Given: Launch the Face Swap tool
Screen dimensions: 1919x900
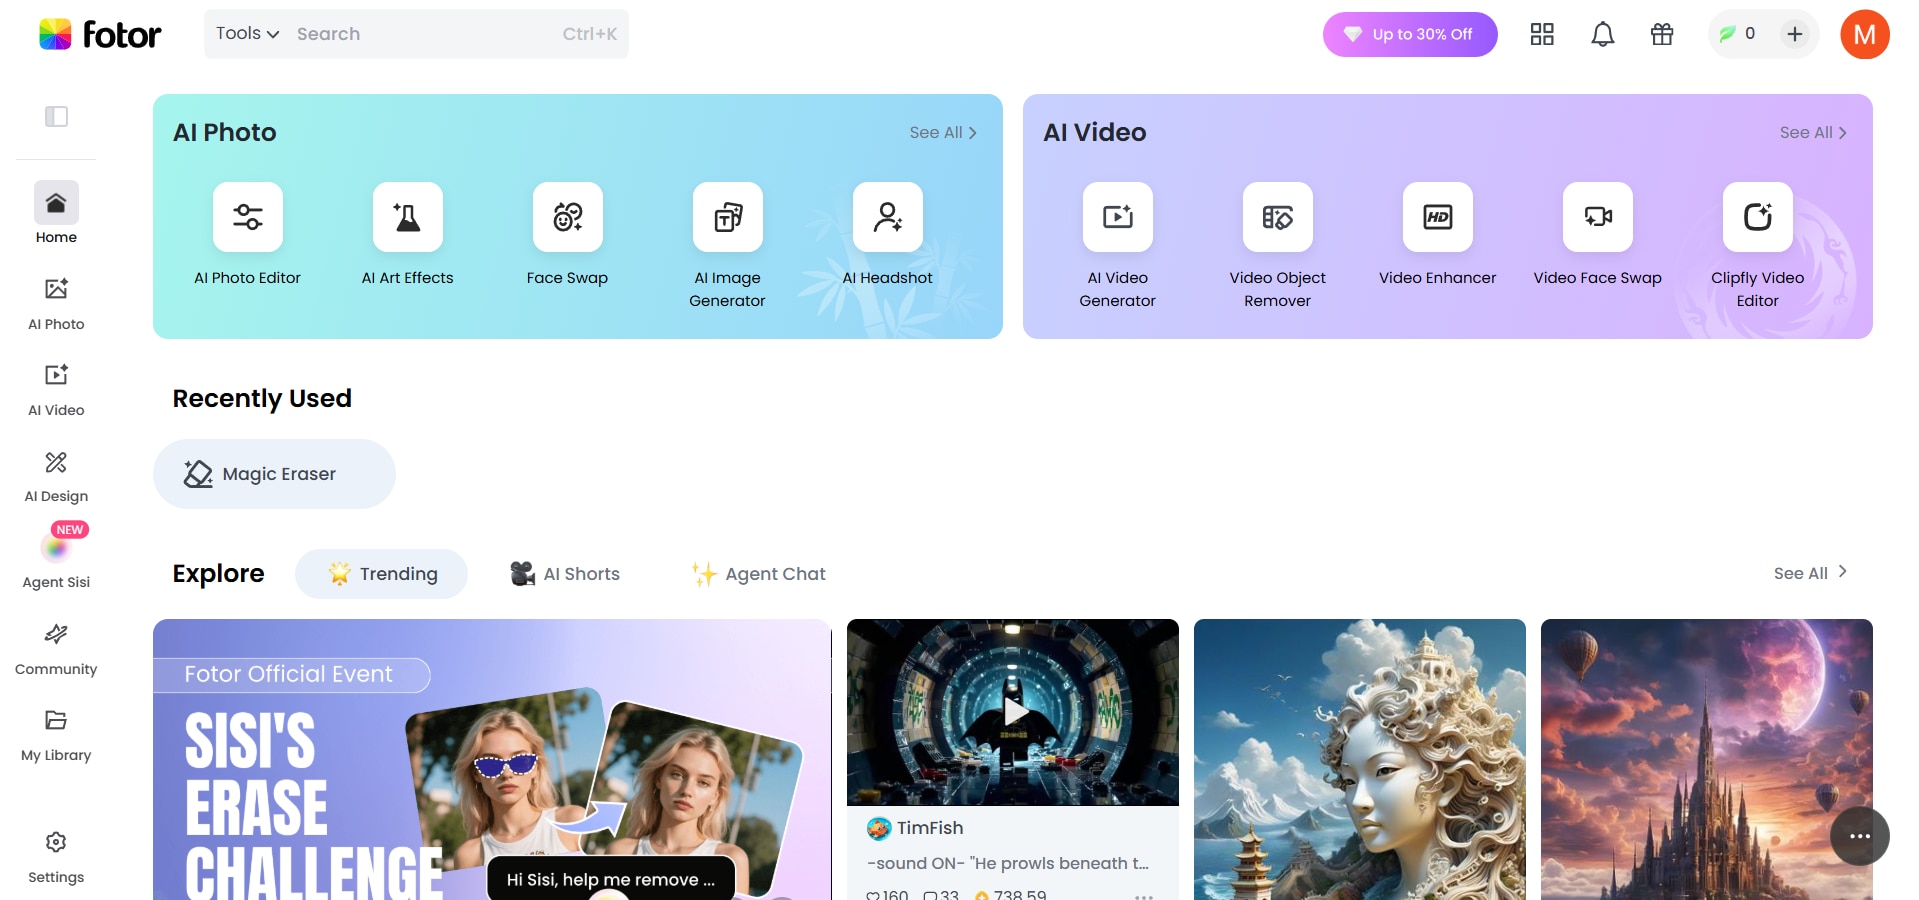Looking at the screenshot, I should (568, 235).
